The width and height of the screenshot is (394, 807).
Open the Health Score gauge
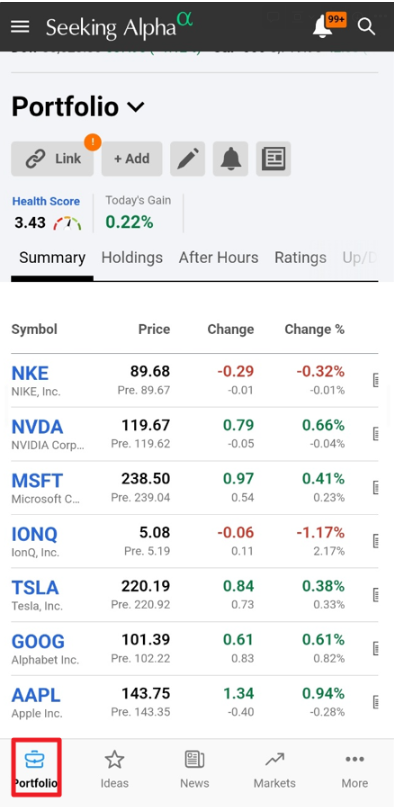point(67,223)
